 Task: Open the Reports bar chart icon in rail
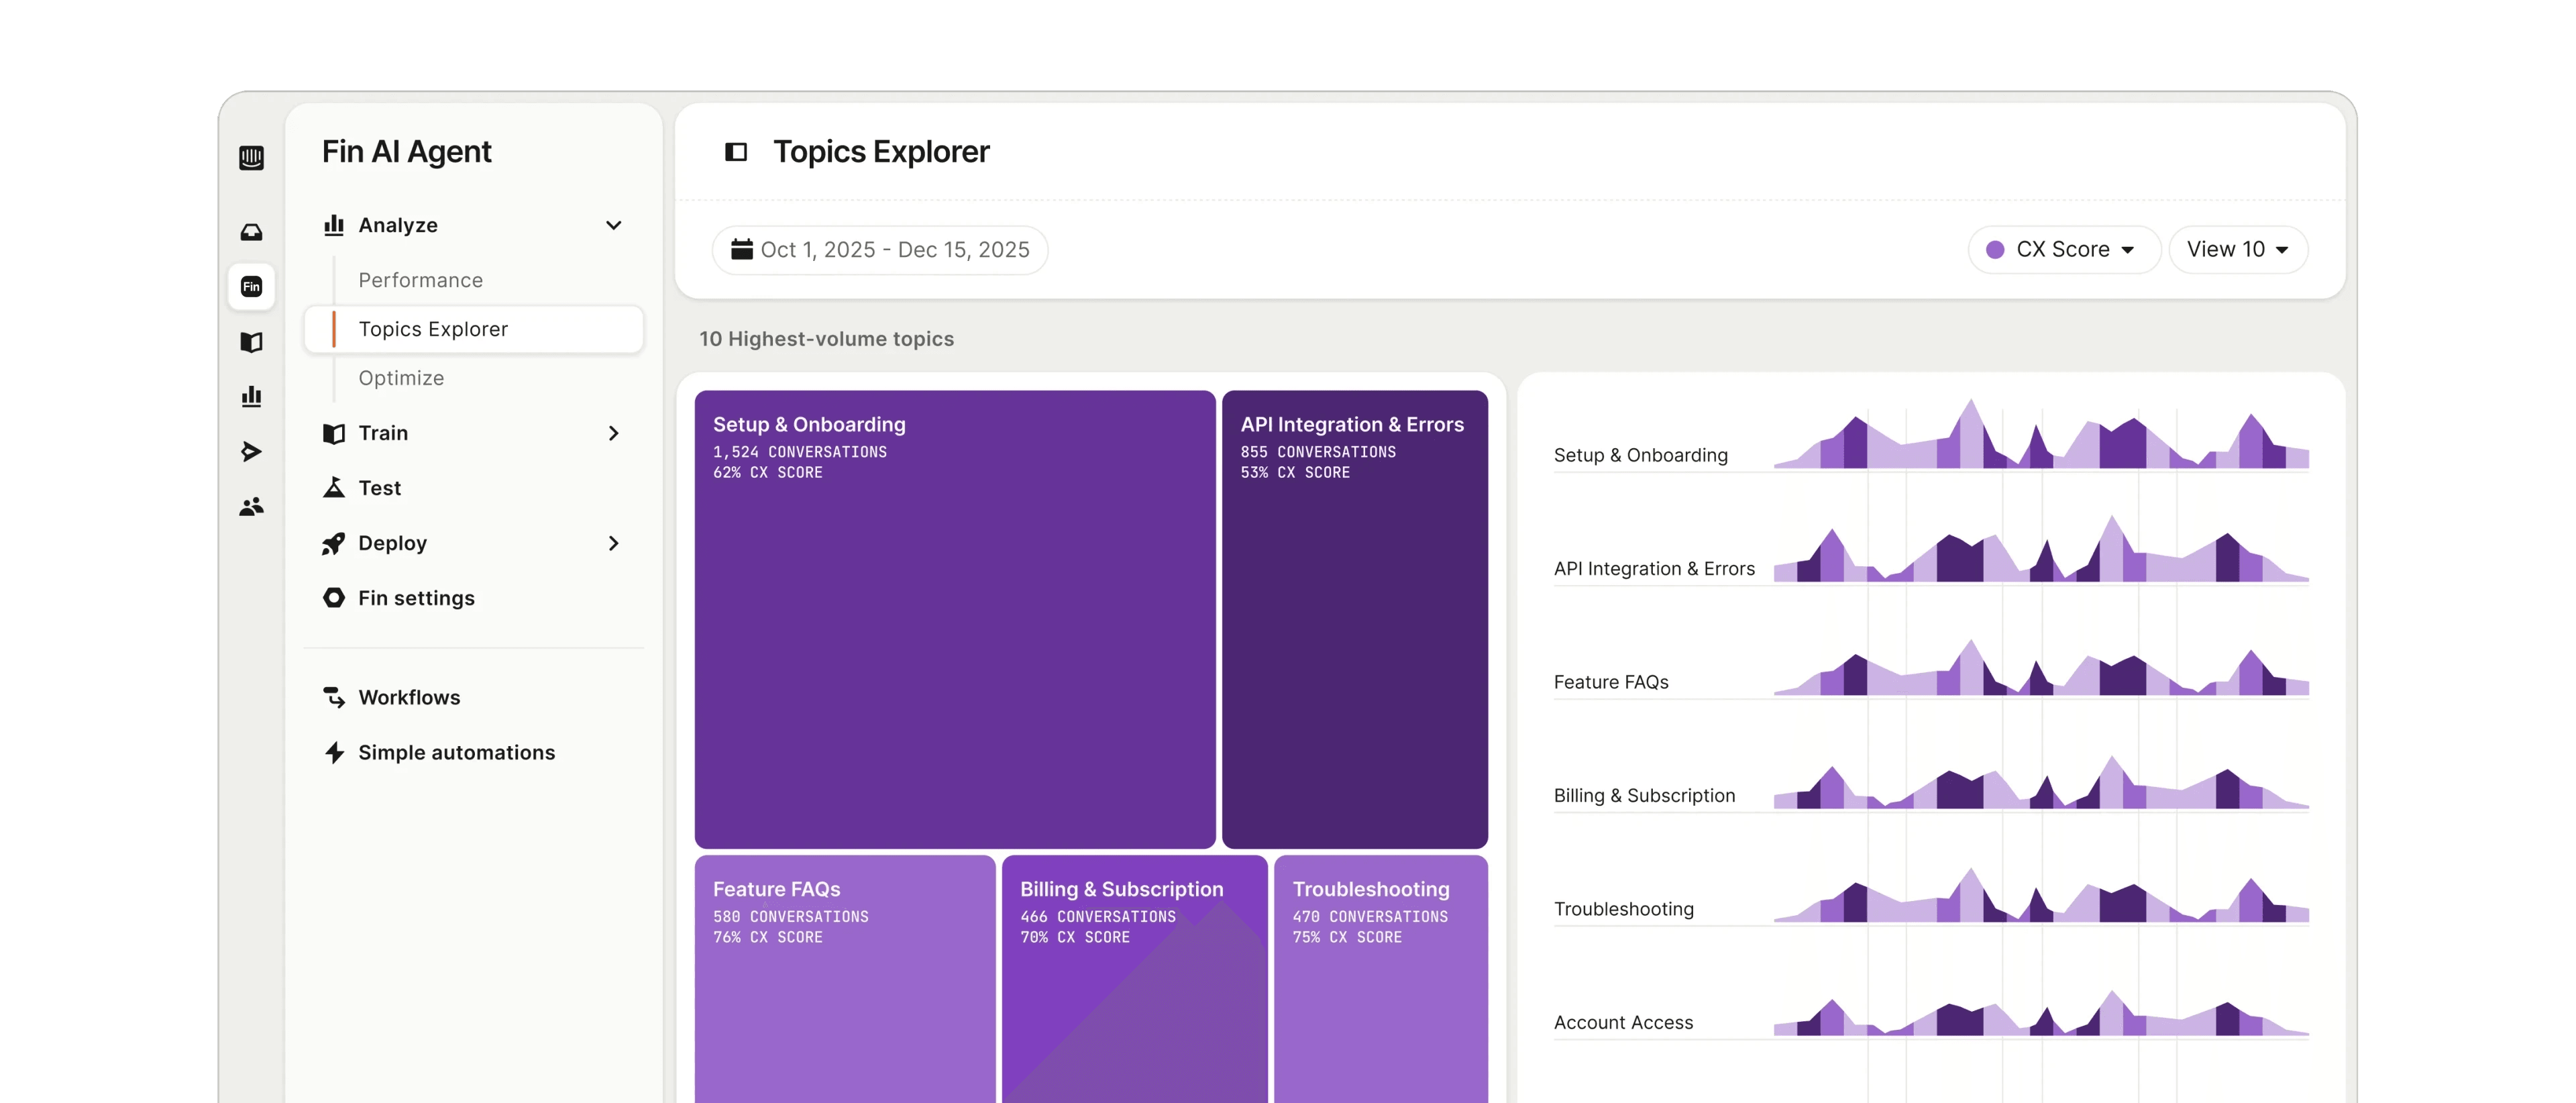(x=251, y=397)
